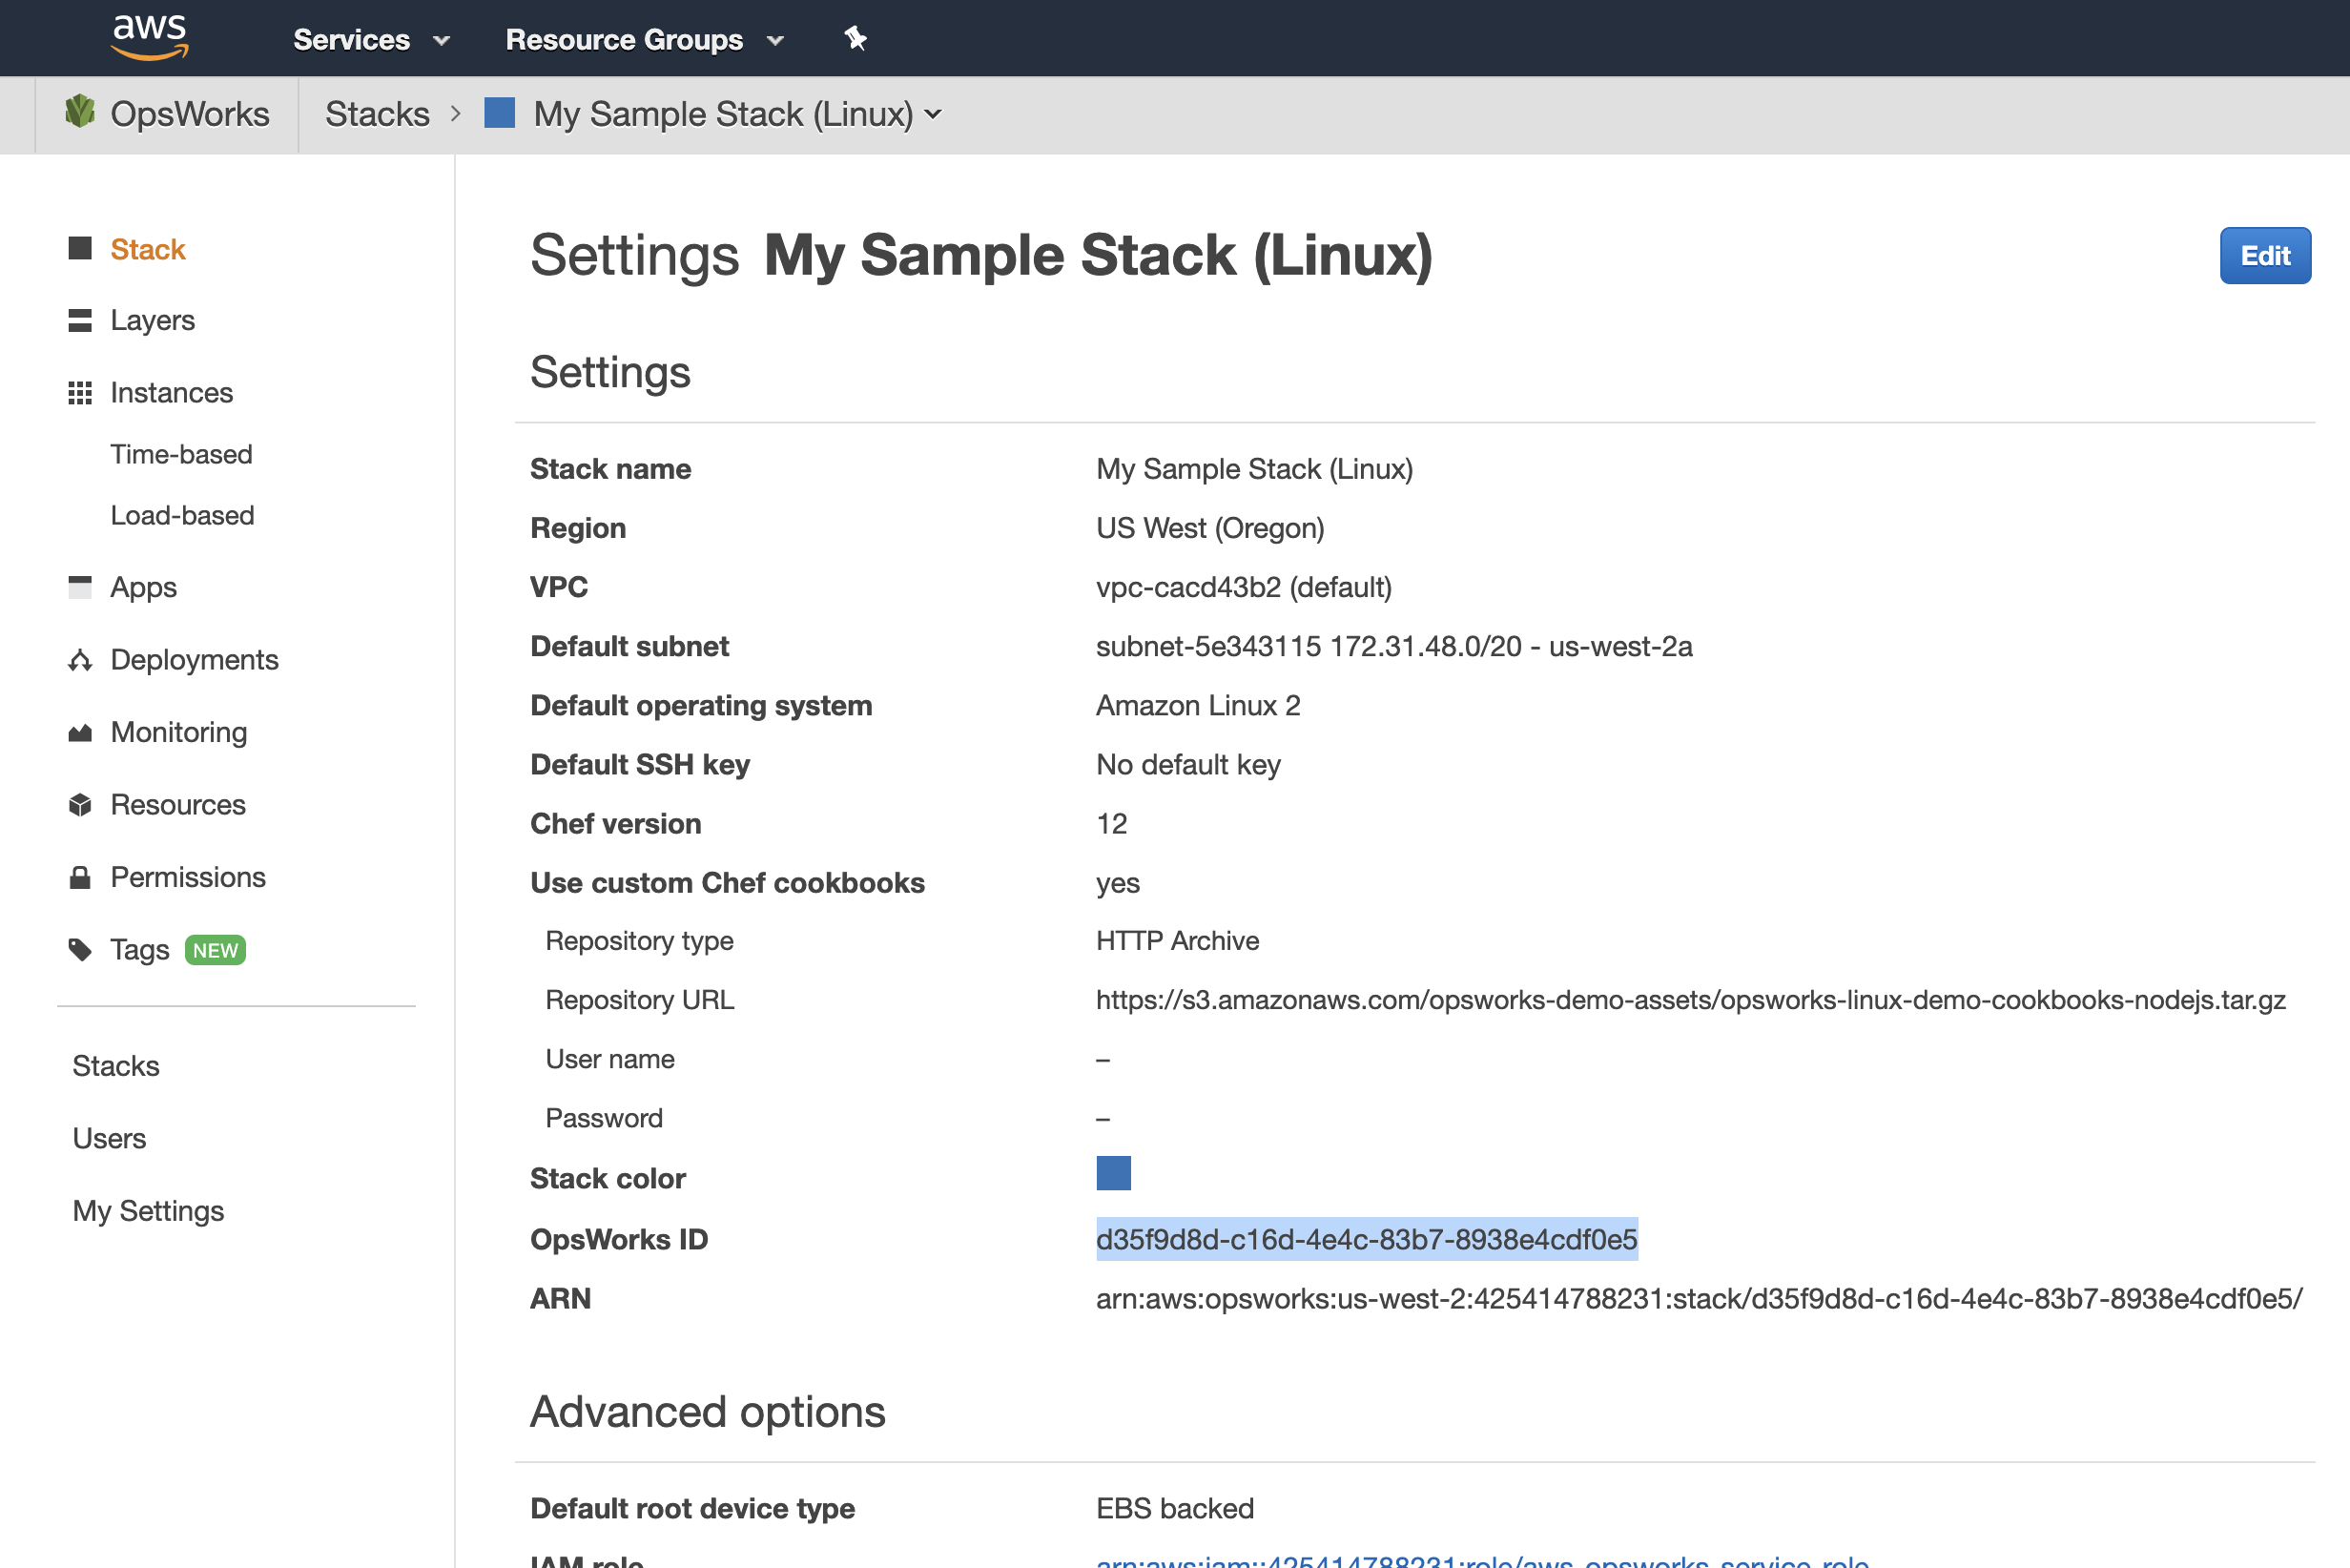
Task: Click the OpsWorks leaf icon
Action: click(80, 112)
